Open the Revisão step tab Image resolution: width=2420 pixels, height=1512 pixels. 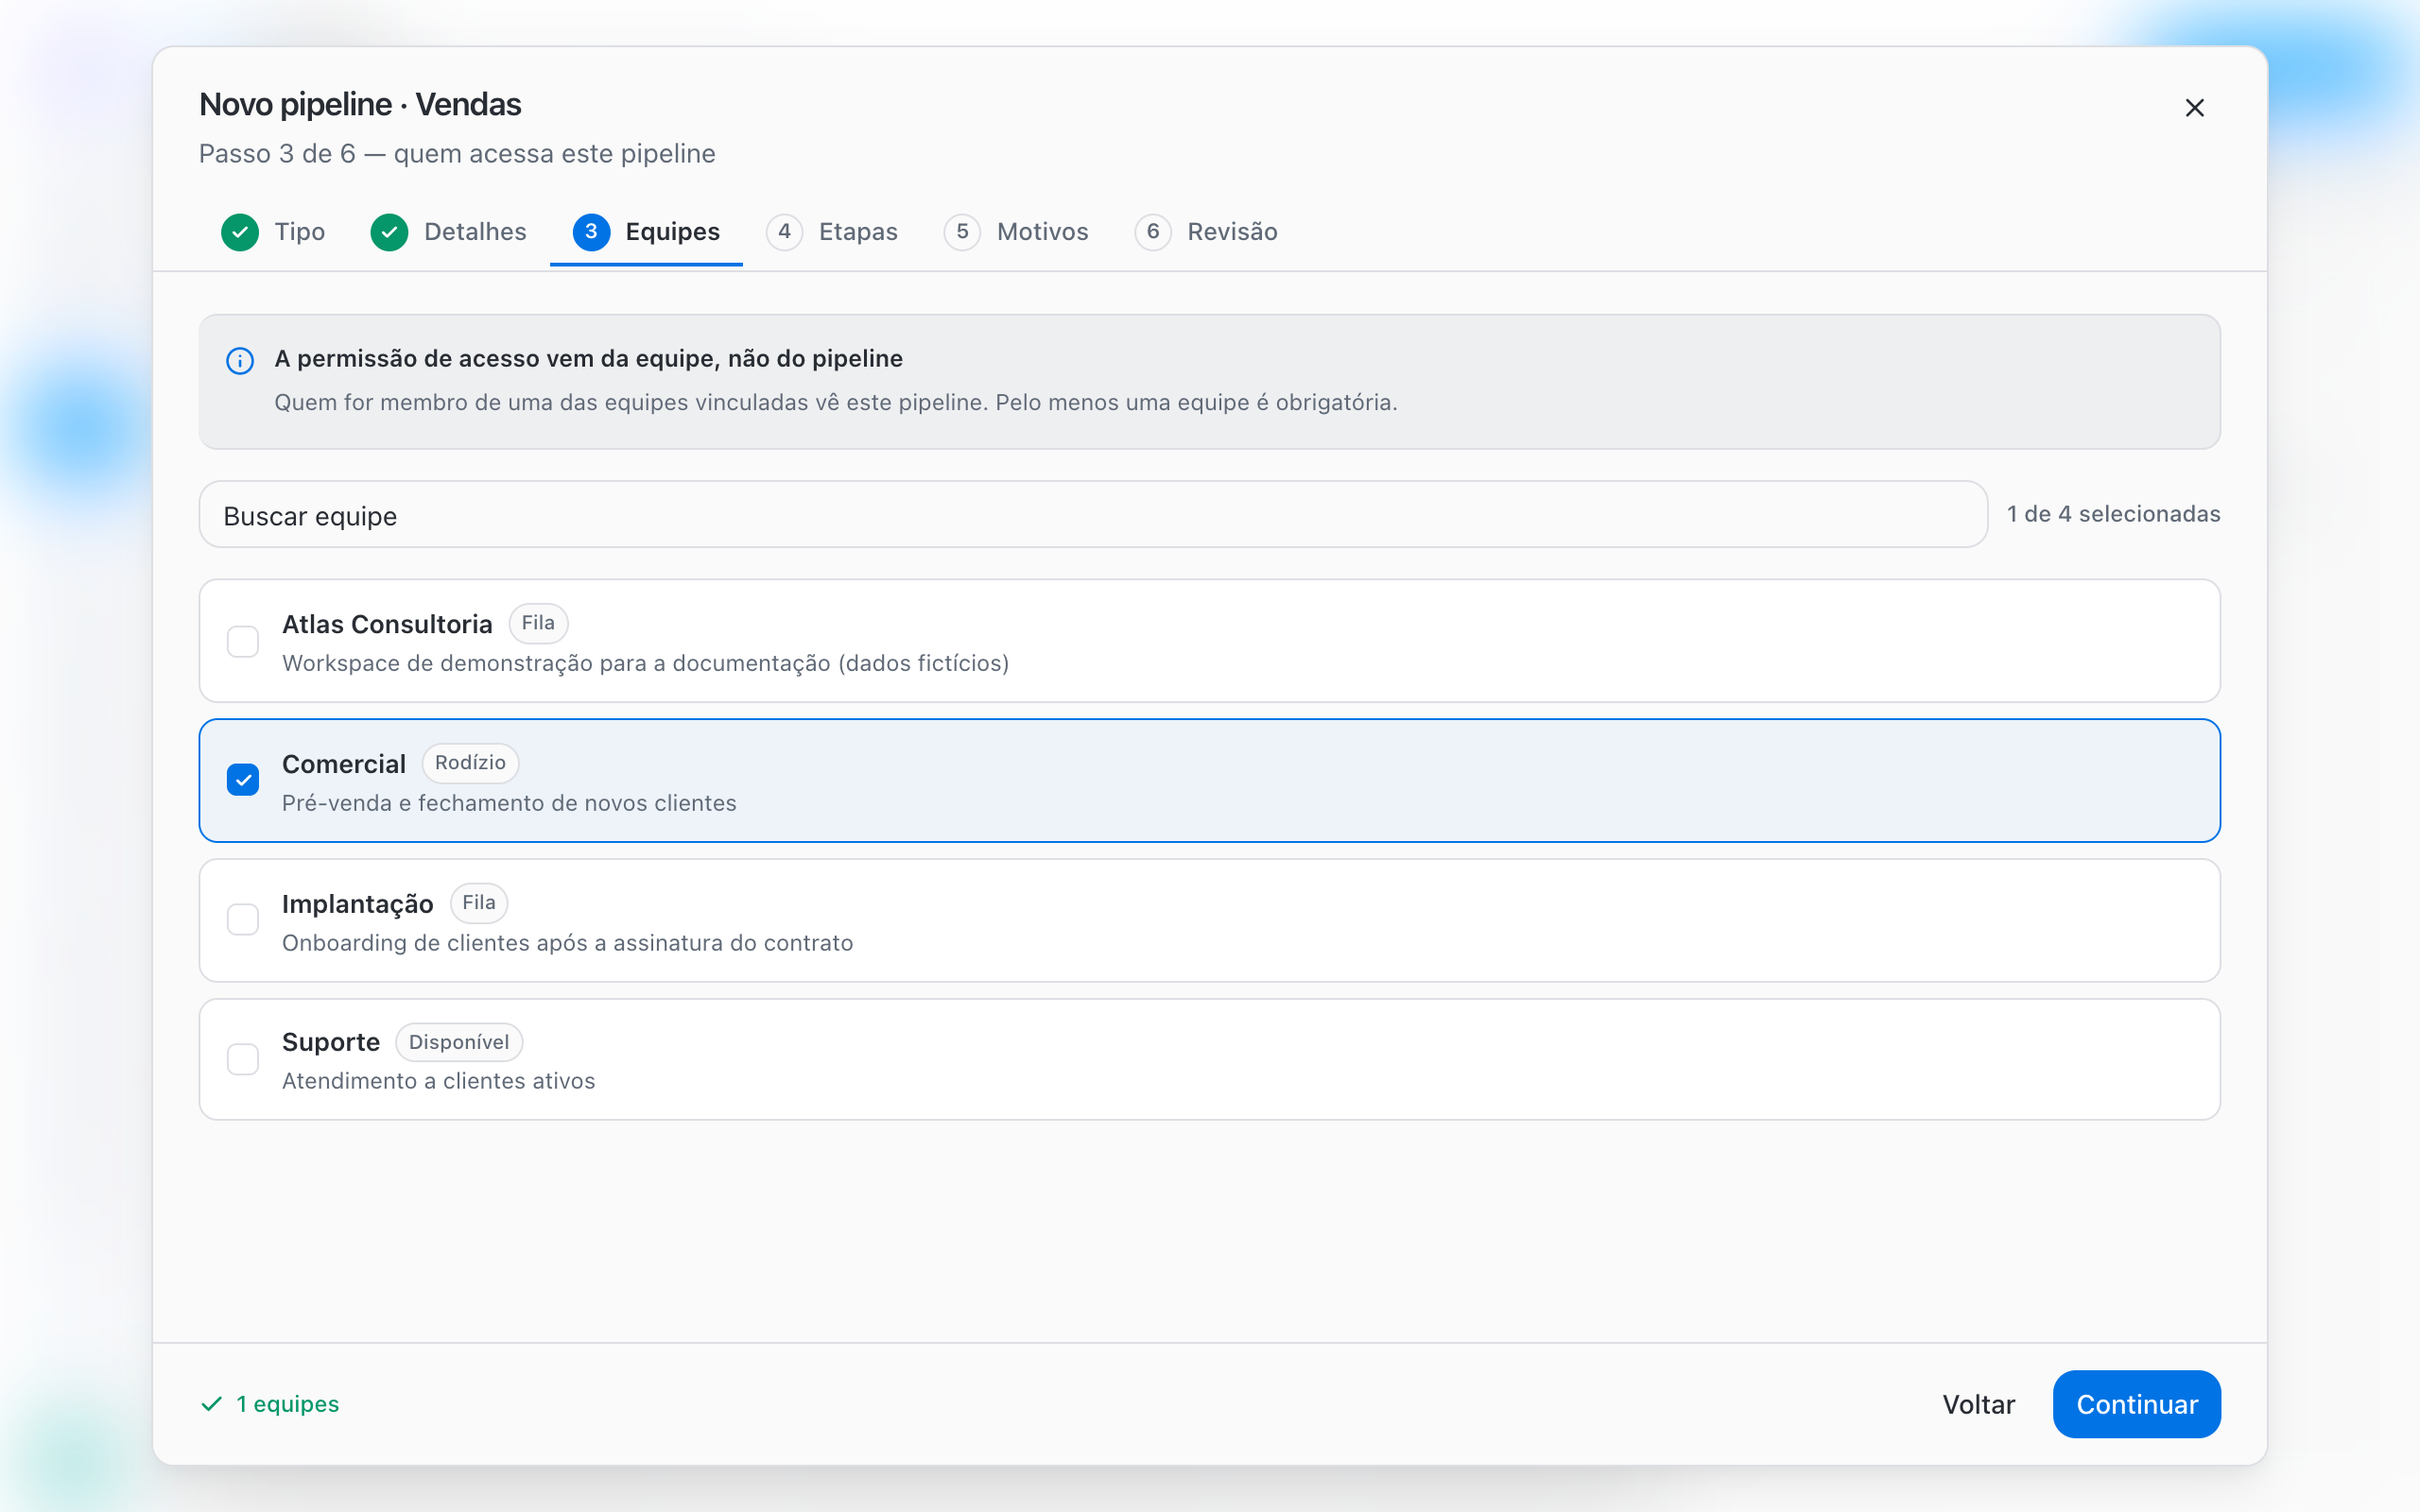[x=1206, y=232]
